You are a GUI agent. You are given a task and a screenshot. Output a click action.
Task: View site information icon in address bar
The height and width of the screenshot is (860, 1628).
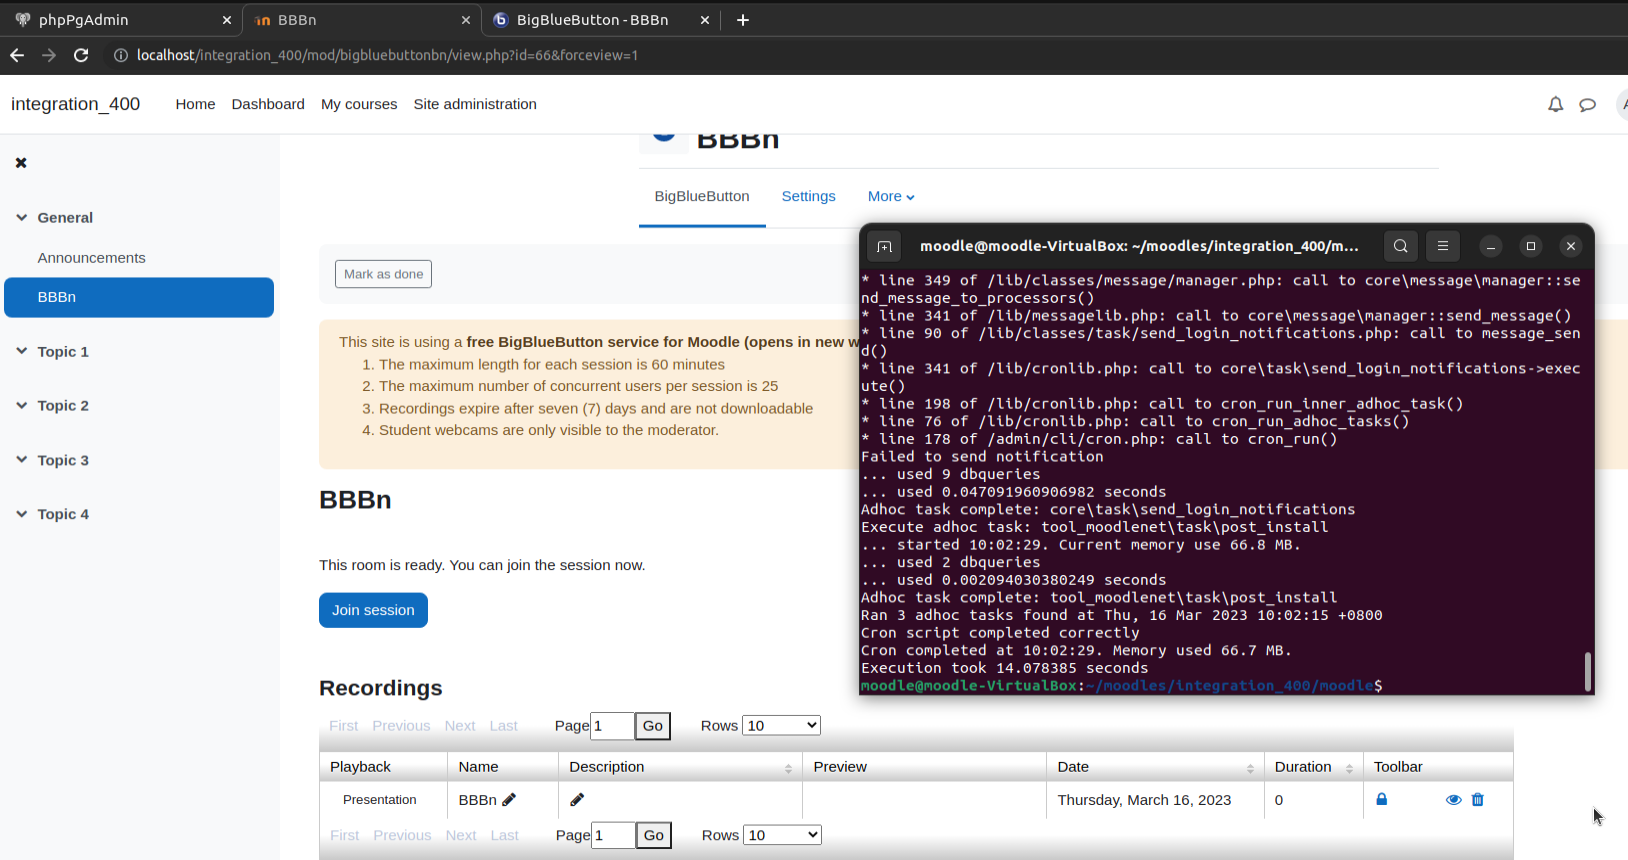[121, 55]
